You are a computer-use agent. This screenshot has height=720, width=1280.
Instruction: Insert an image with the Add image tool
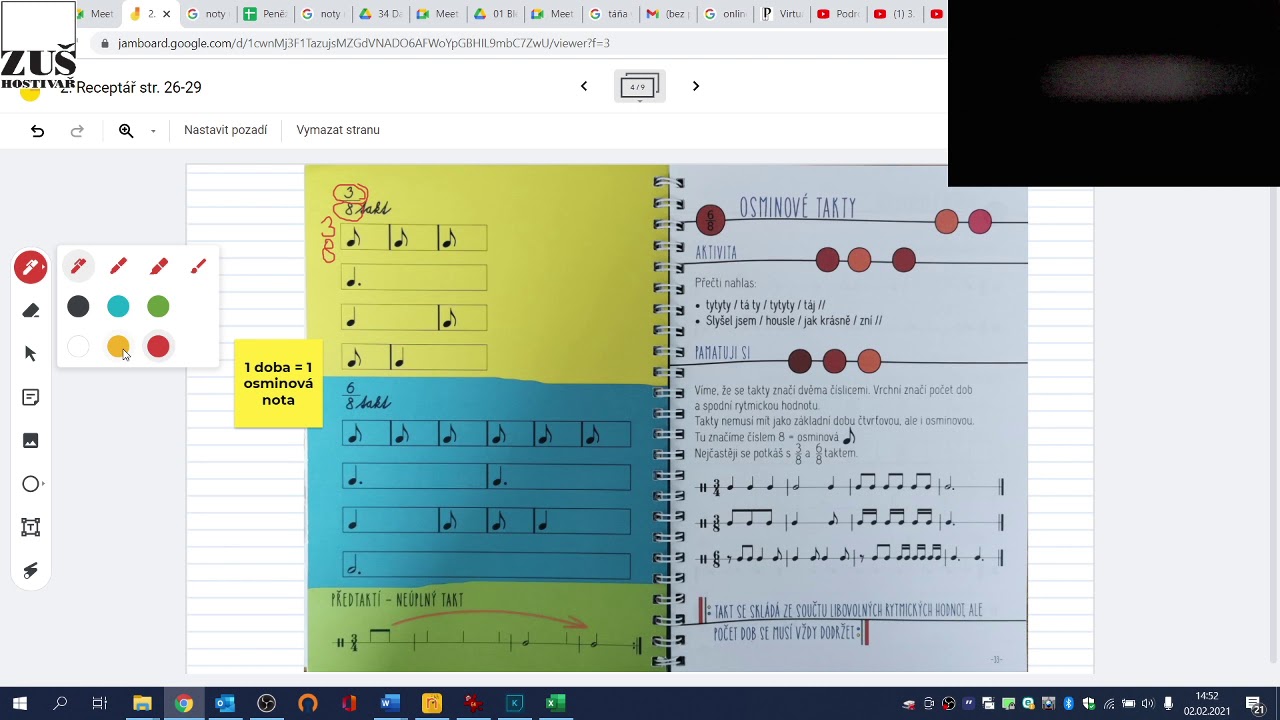click(x=30, y=441)
